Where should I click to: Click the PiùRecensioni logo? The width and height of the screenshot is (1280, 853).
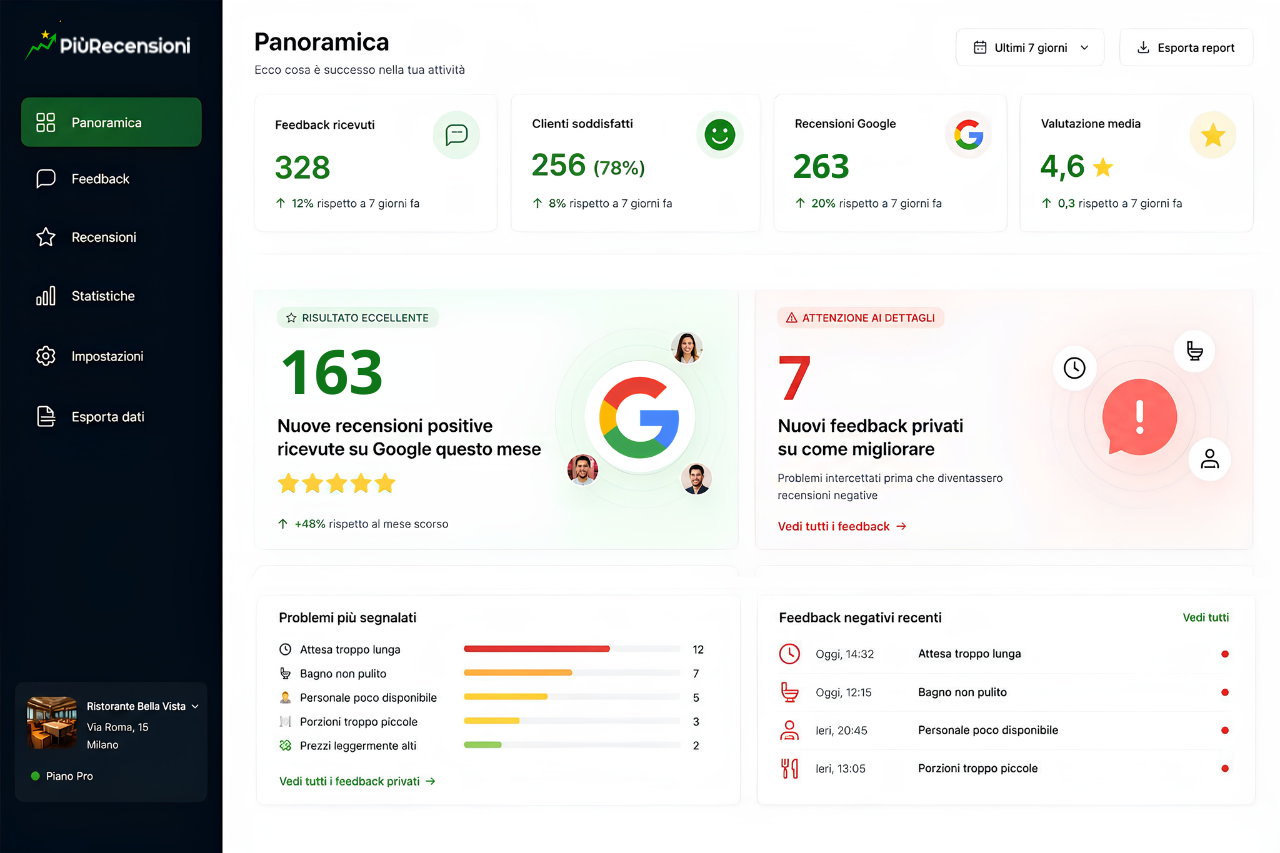pyautogui.click(x=108, y=44)
